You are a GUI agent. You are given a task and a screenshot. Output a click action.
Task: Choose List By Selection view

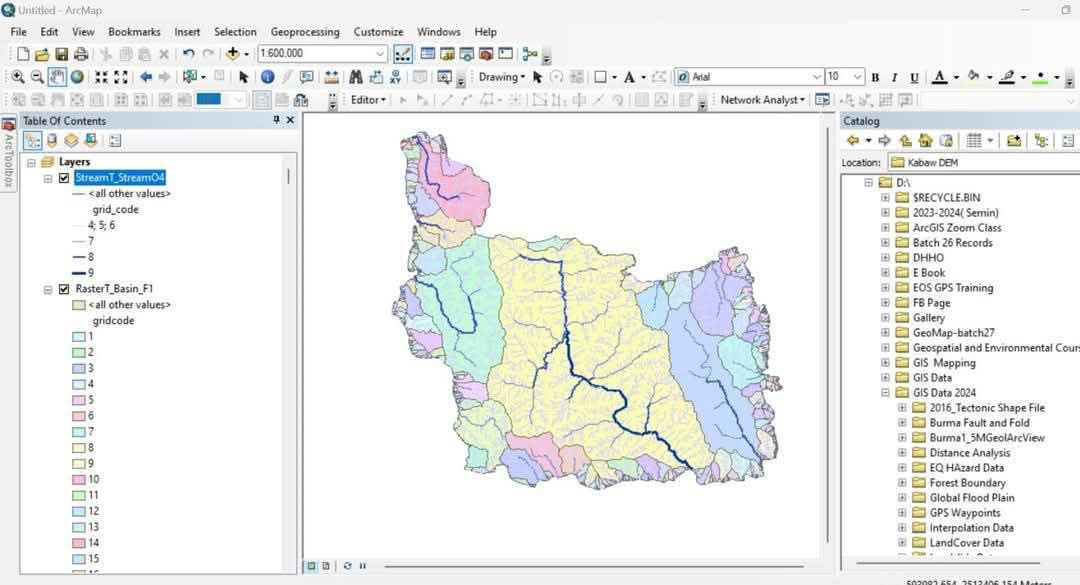90,141
